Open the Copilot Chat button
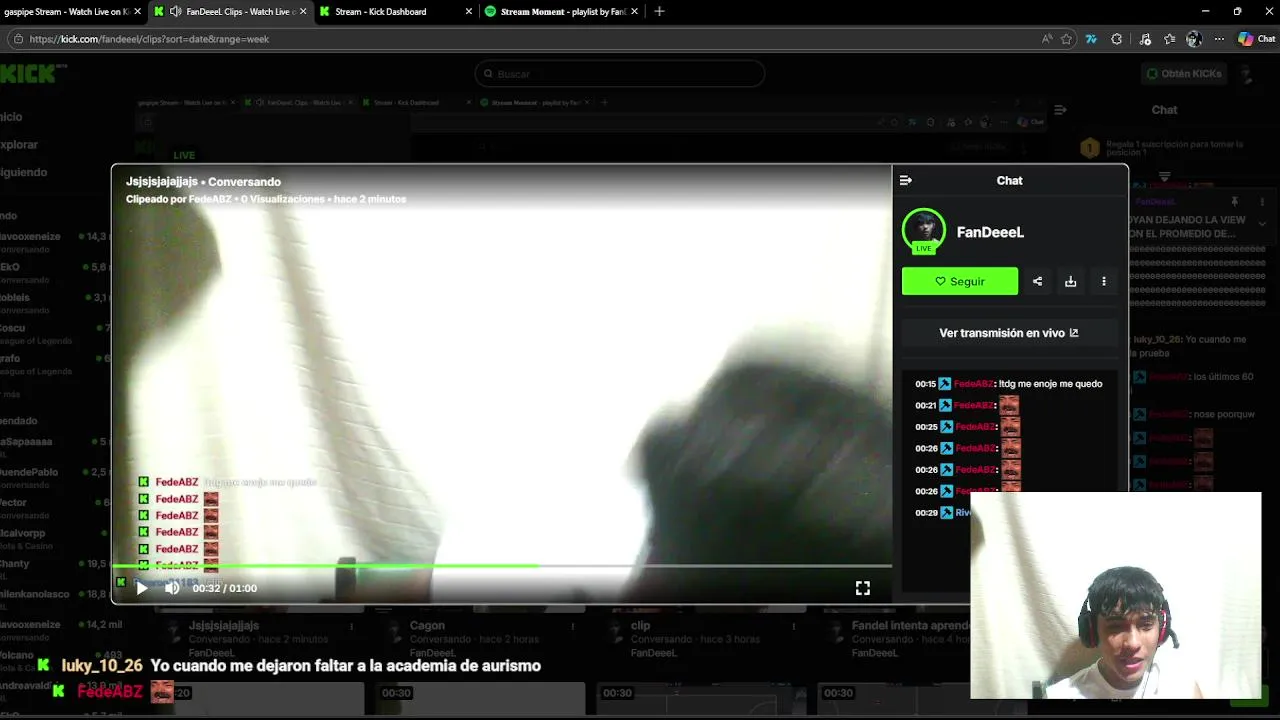The height and width of the screenshot is (720, 1280). click(x=1257, y=39)
